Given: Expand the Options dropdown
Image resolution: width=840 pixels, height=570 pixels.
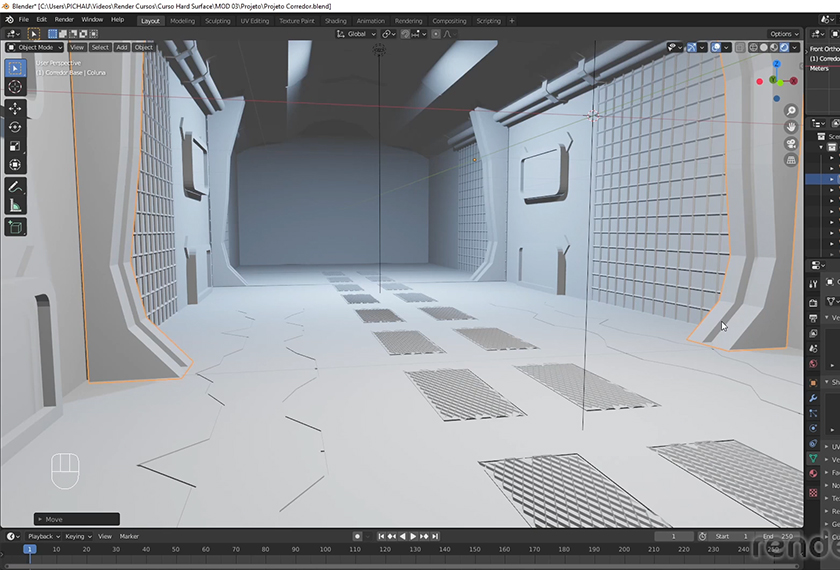Looking at the screenshot, I should coord(784,34).
